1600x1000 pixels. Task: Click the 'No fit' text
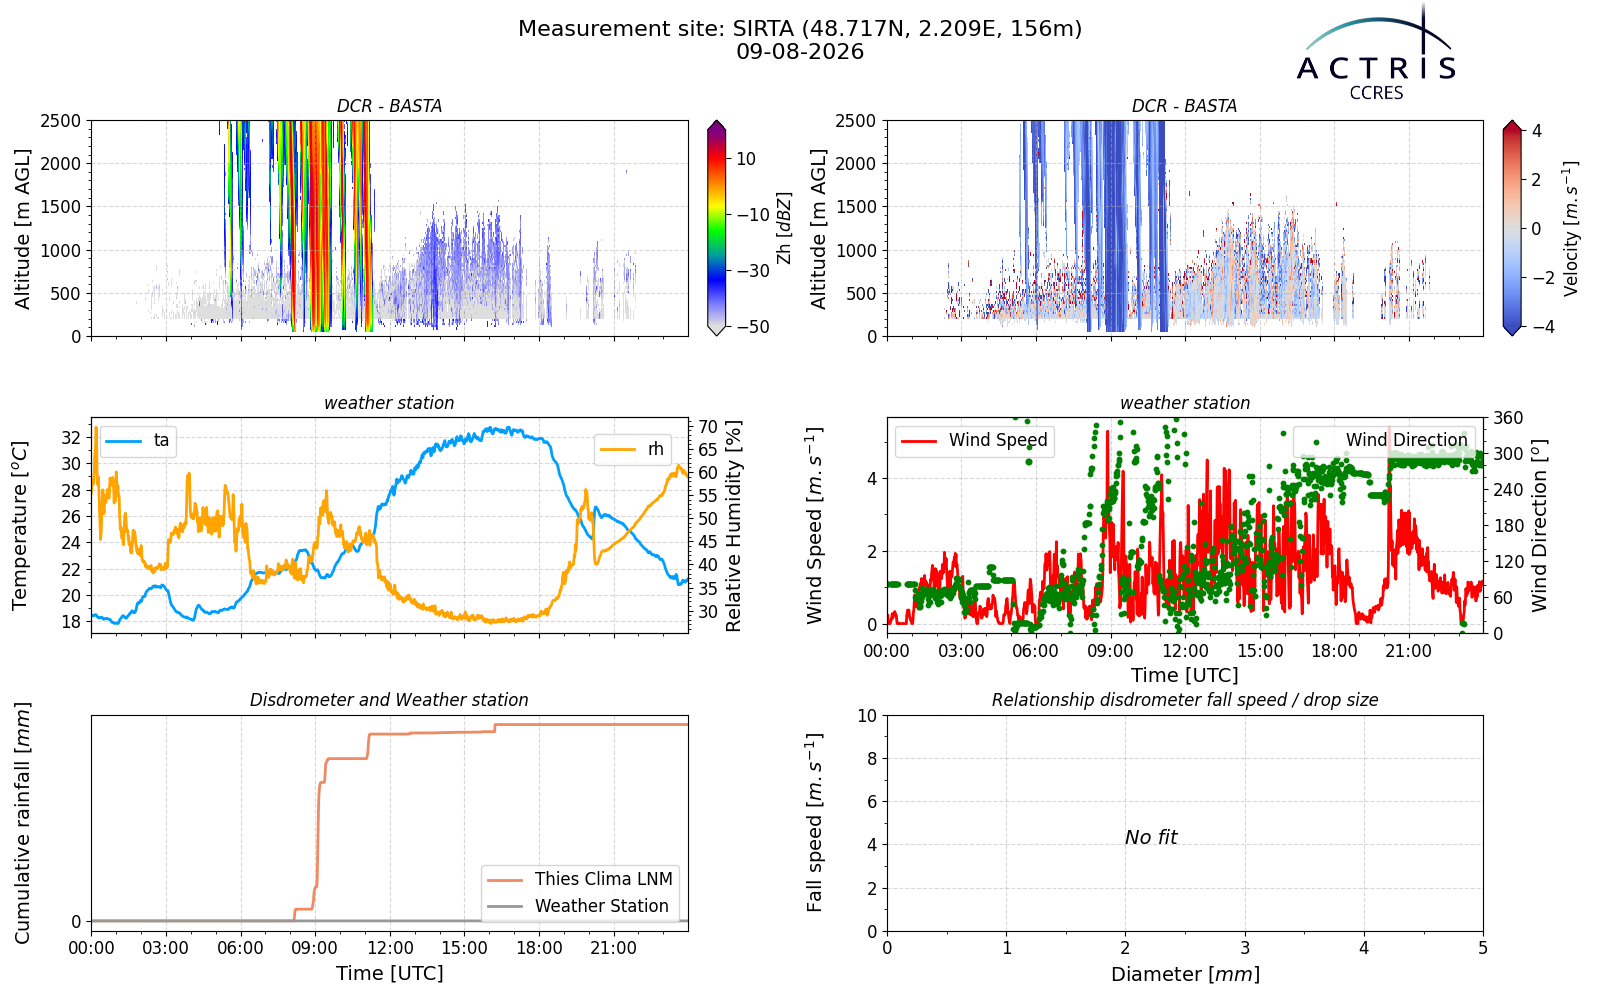[1151, 838]
